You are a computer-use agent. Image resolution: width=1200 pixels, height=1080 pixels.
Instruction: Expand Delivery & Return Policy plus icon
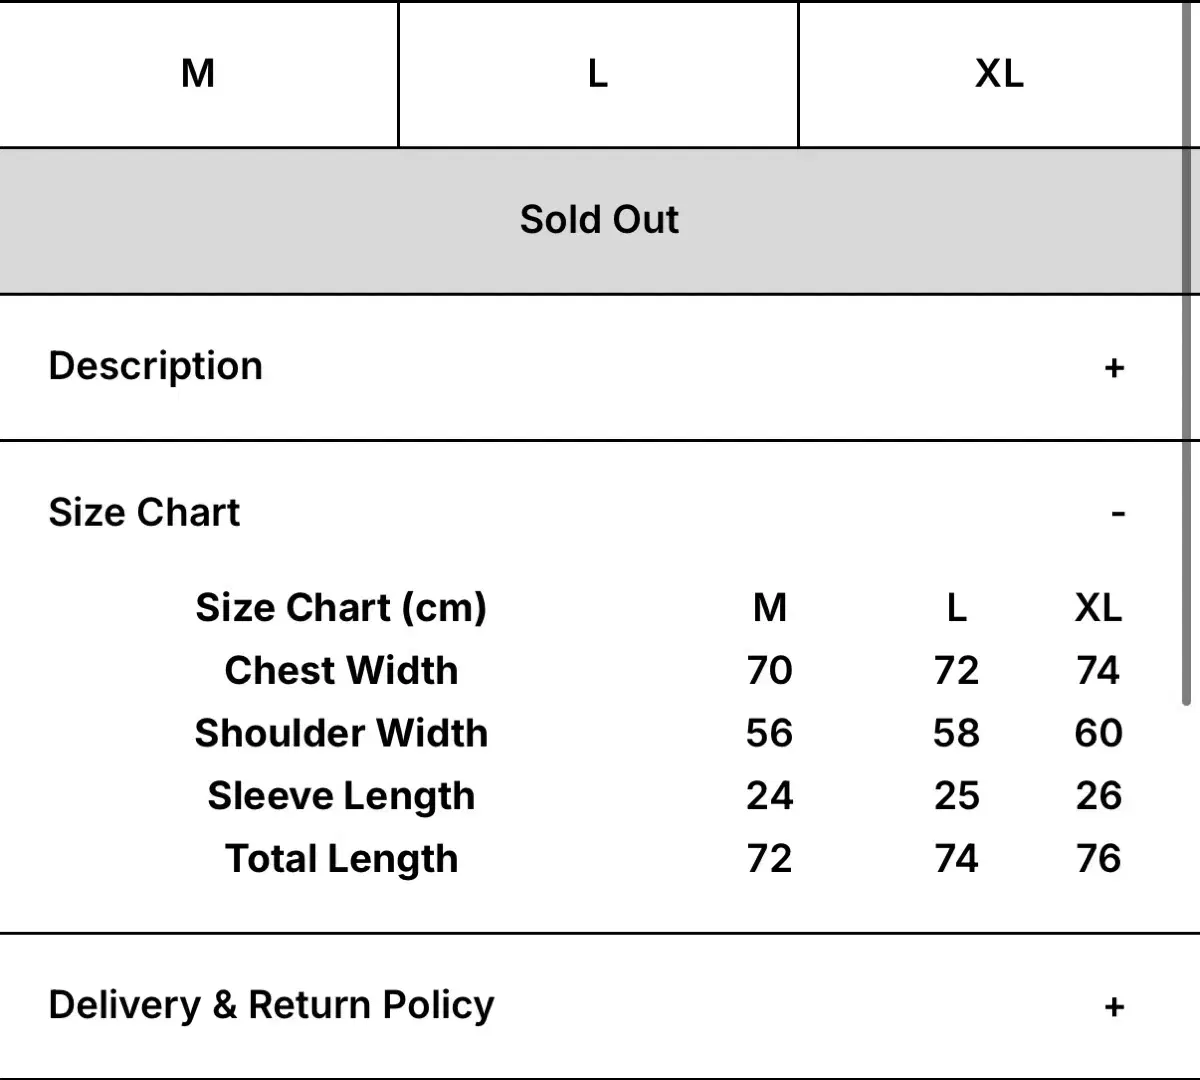(1114, 1007)
